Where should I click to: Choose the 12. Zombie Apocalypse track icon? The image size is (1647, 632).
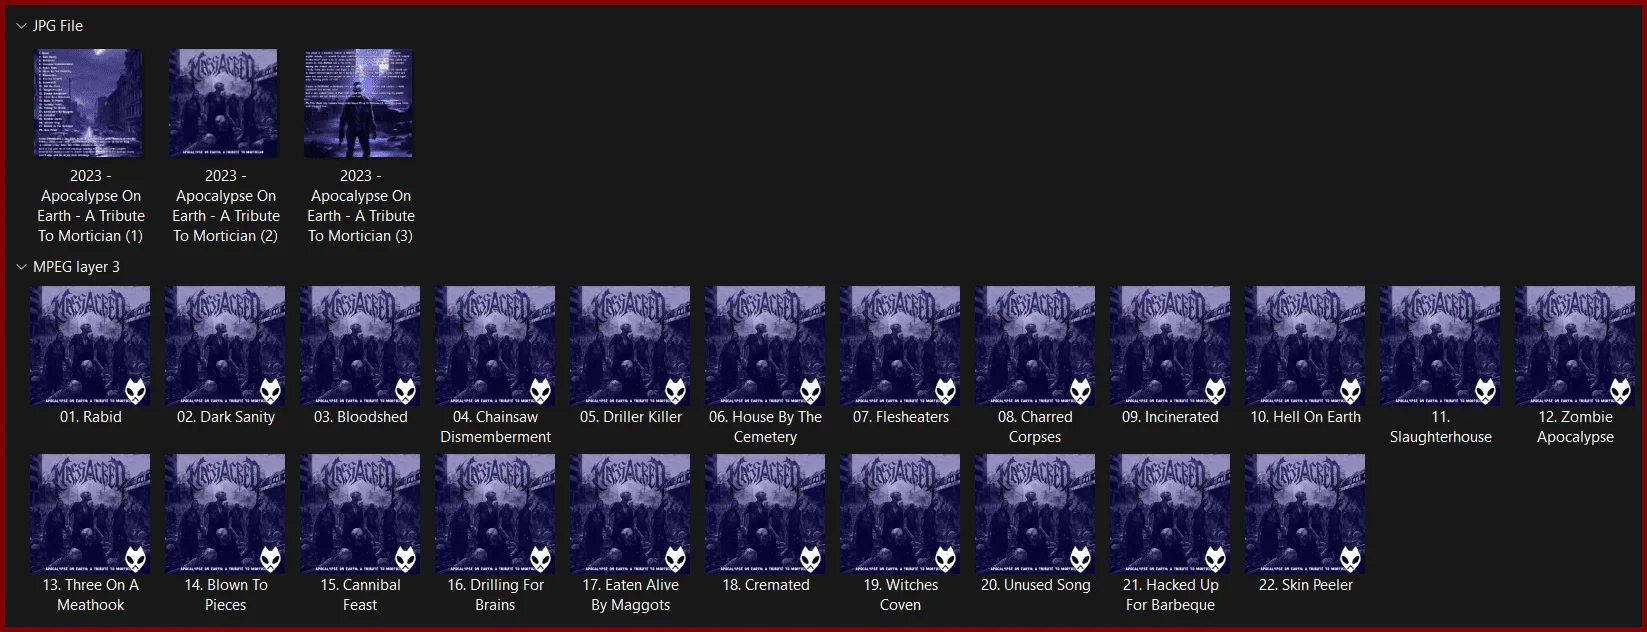coord(1575,346)
